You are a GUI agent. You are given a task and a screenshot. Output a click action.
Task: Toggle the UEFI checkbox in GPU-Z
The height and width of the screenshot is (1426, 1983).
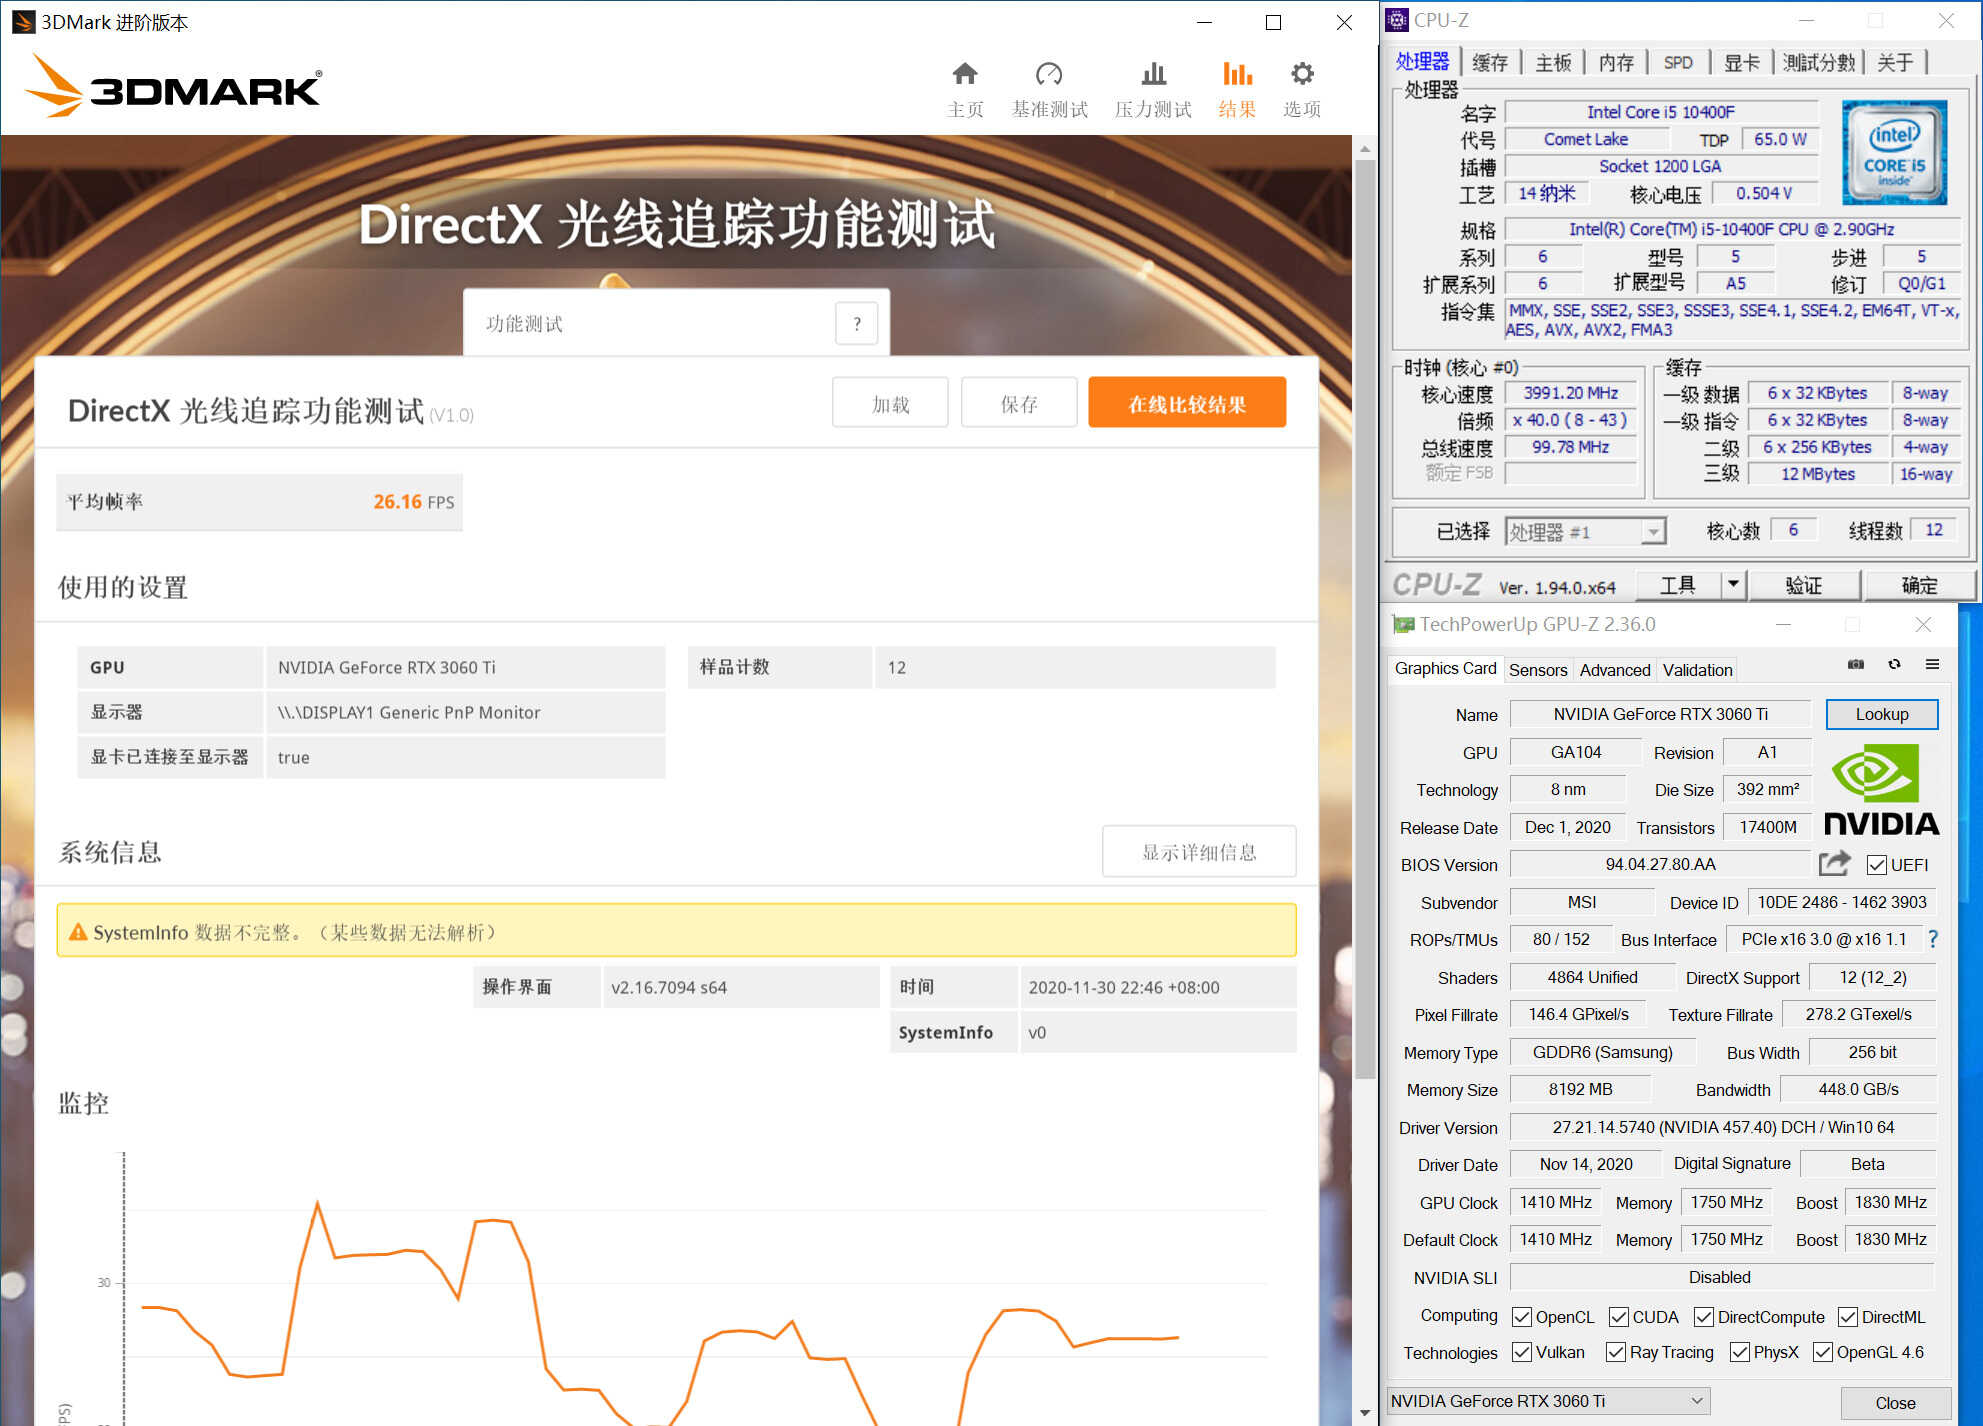pos(1876,865)
